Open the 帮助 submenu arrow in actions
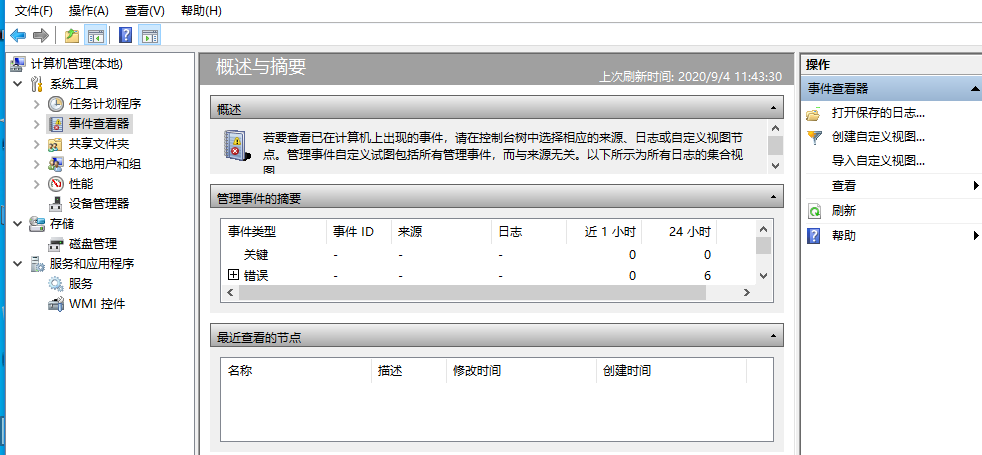 tap(976, 236)
